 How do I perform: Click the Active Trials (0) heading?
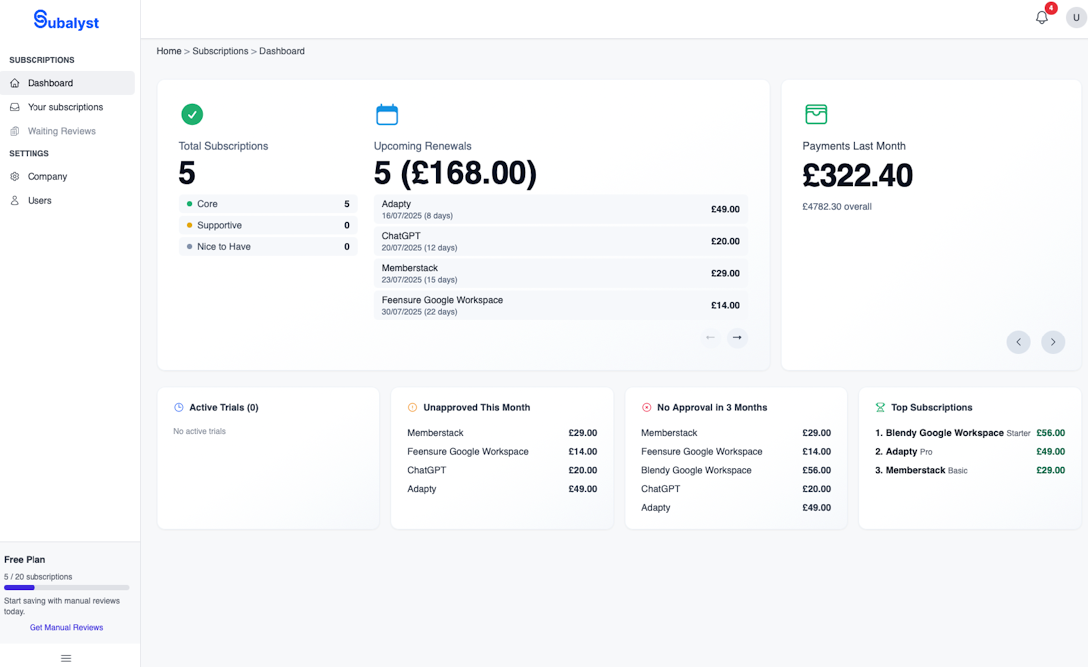tap(223, 407)
